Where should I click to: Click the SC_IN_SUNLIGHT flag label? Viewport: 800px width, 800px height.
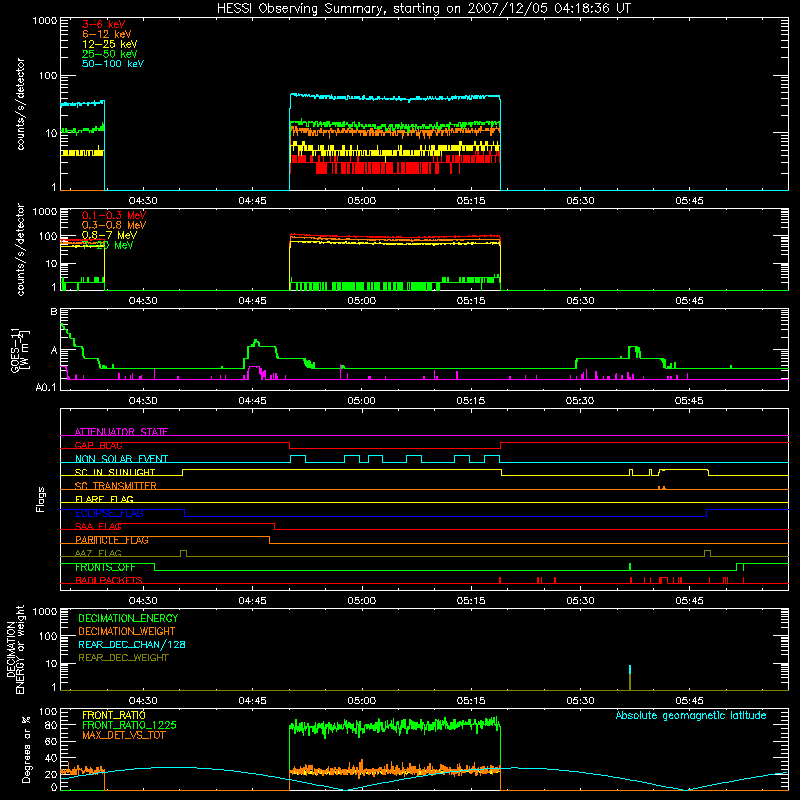pos(115,472)
